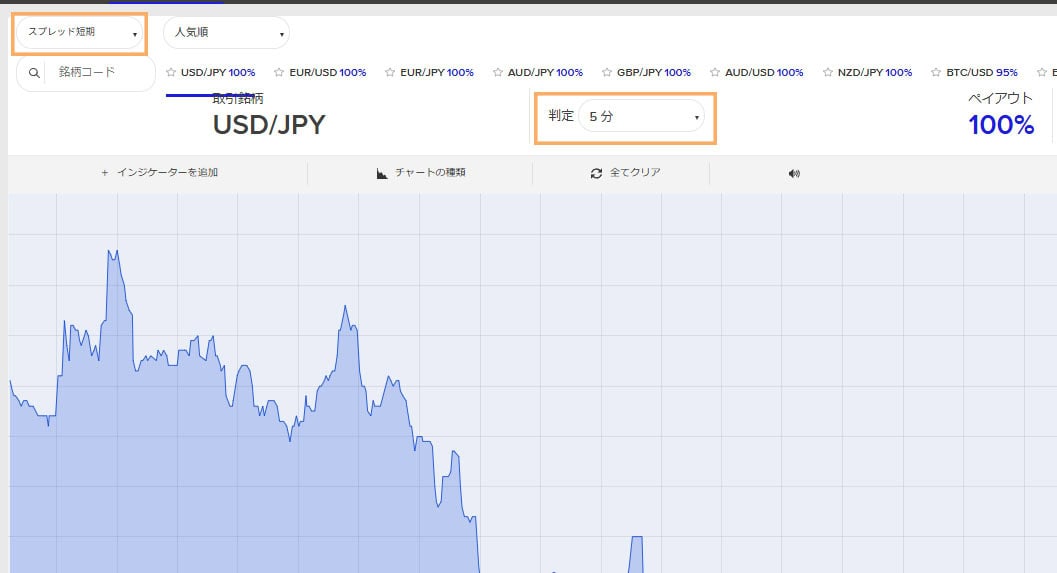Open the 人気順 sort order dropdown
This screenshot has height=573, width=1057.
coord(226,32)
